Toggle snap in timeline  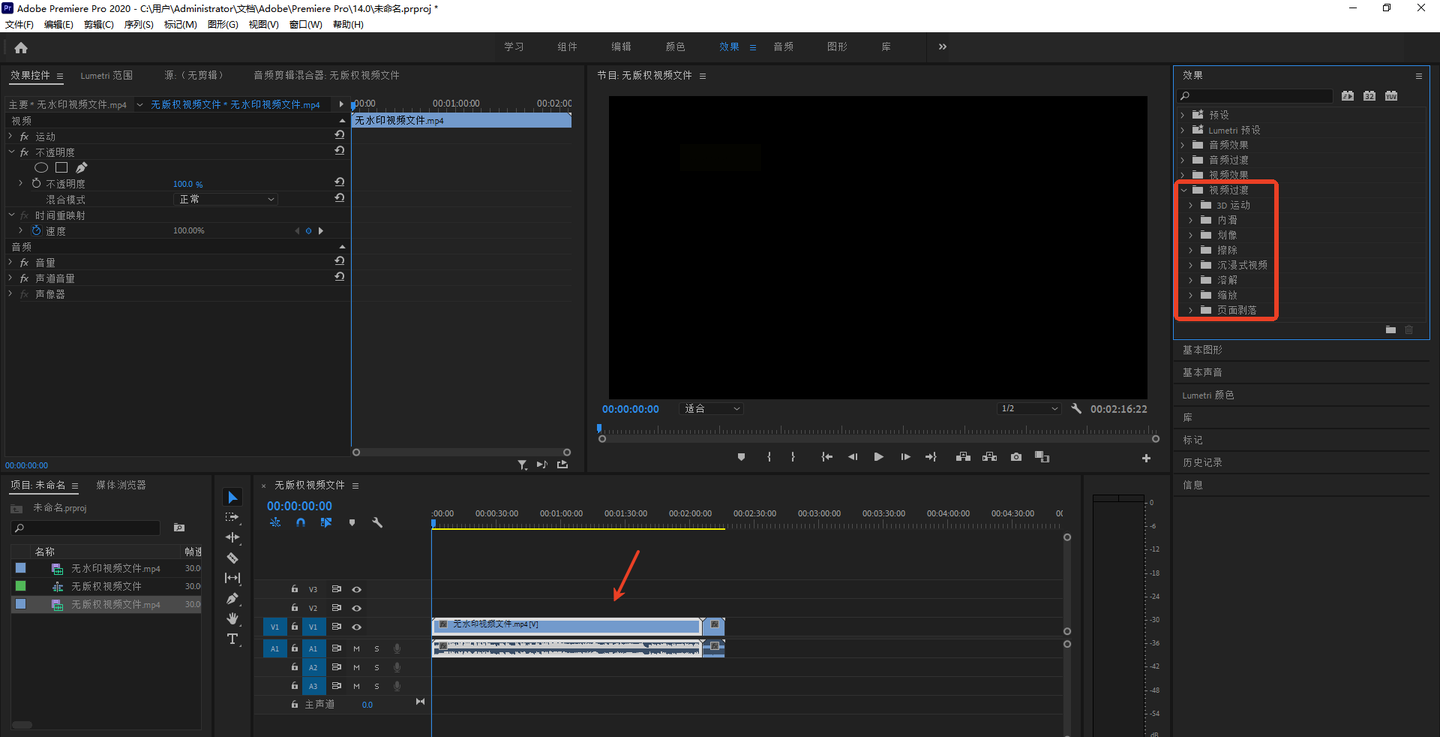(301, 522)
